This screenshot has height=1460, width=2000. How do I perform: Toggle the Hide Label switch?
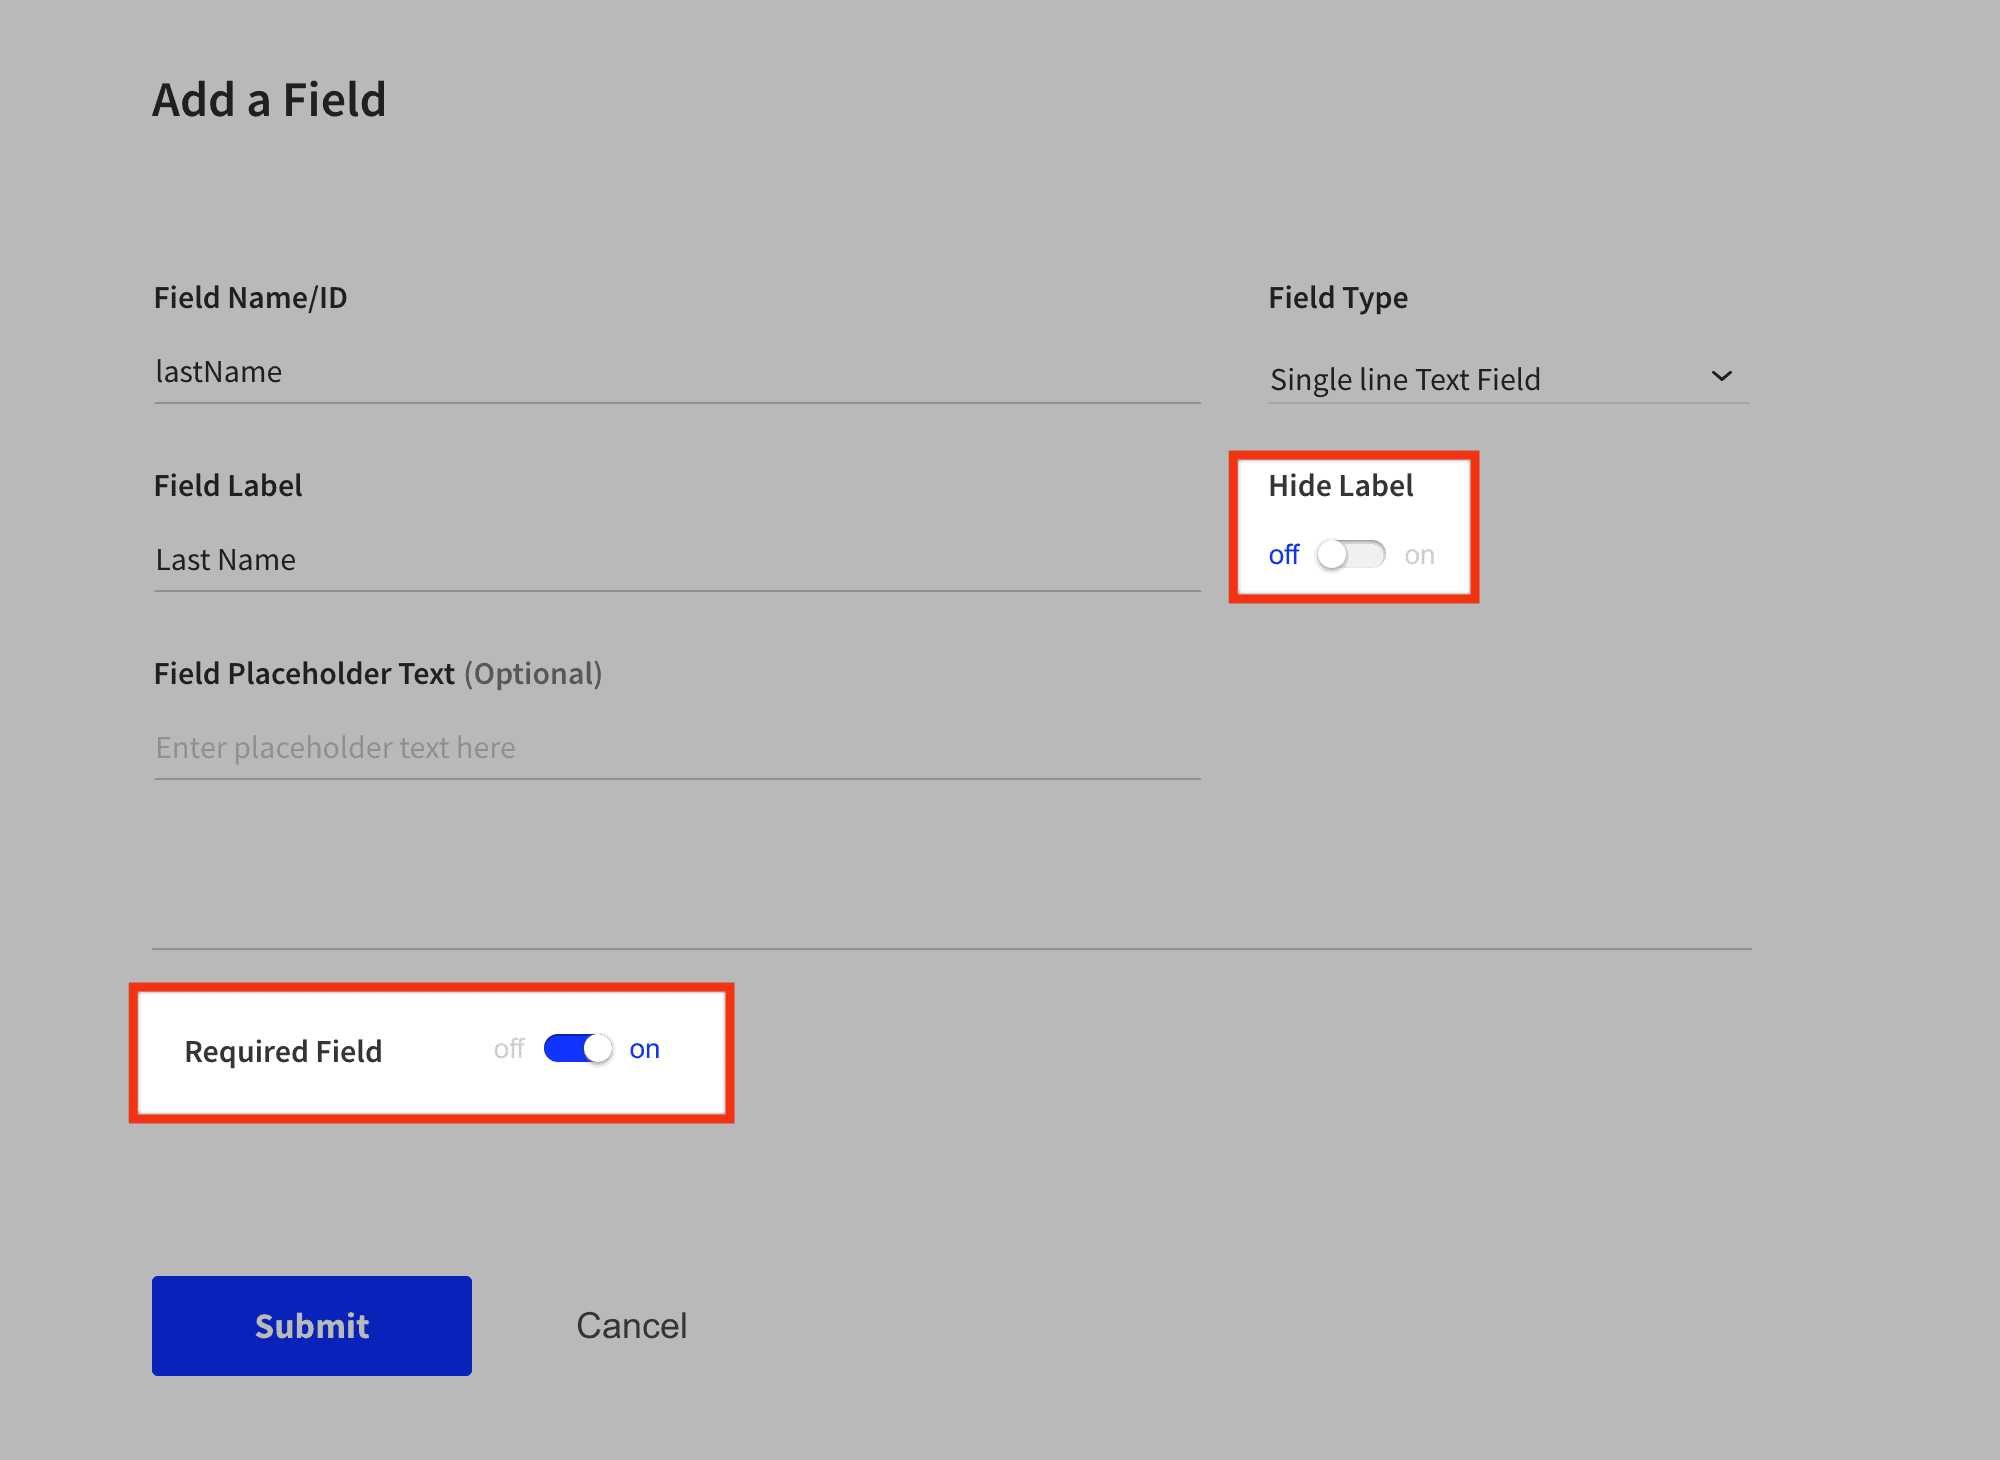pos(1351,554)
